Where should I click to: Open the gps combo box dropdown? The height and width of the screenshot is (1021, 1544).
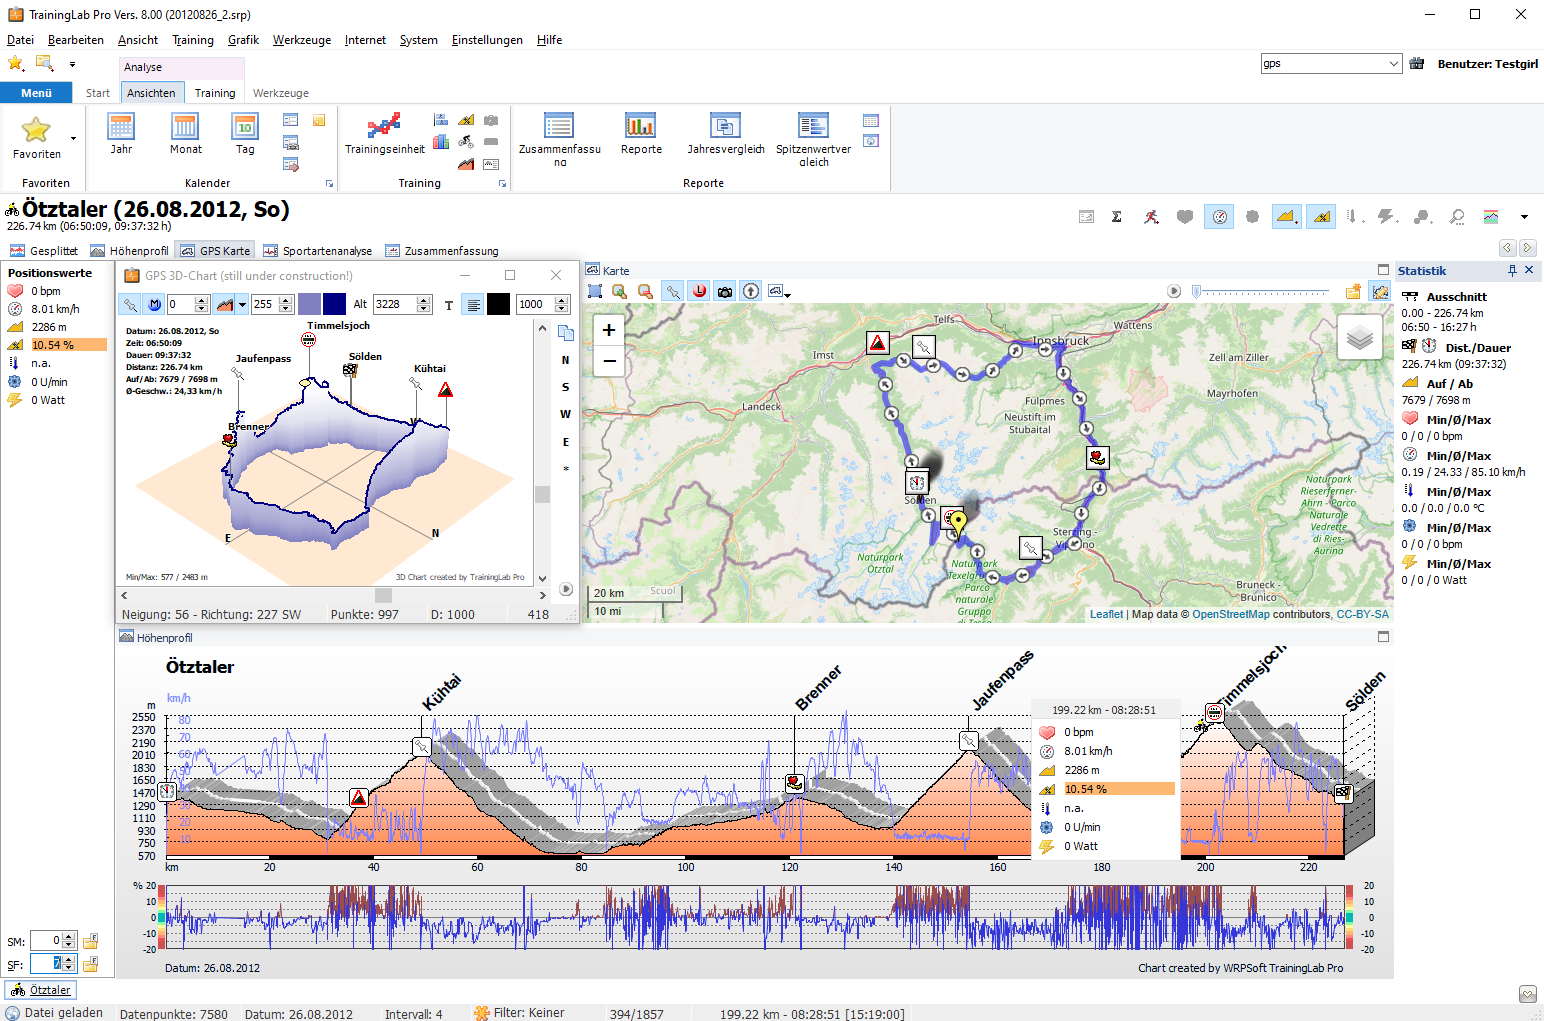(1394, 64)
